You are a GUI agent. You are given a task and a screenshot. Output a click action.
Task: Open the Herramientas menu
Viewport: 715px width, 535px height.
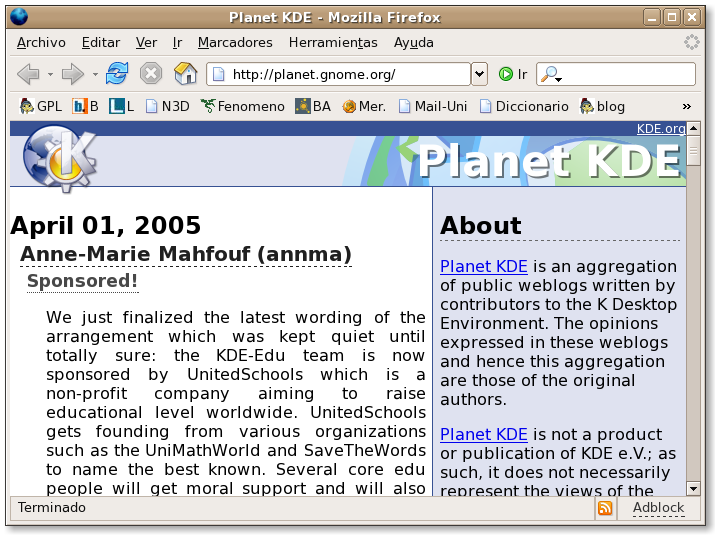(x=333, y=42)
